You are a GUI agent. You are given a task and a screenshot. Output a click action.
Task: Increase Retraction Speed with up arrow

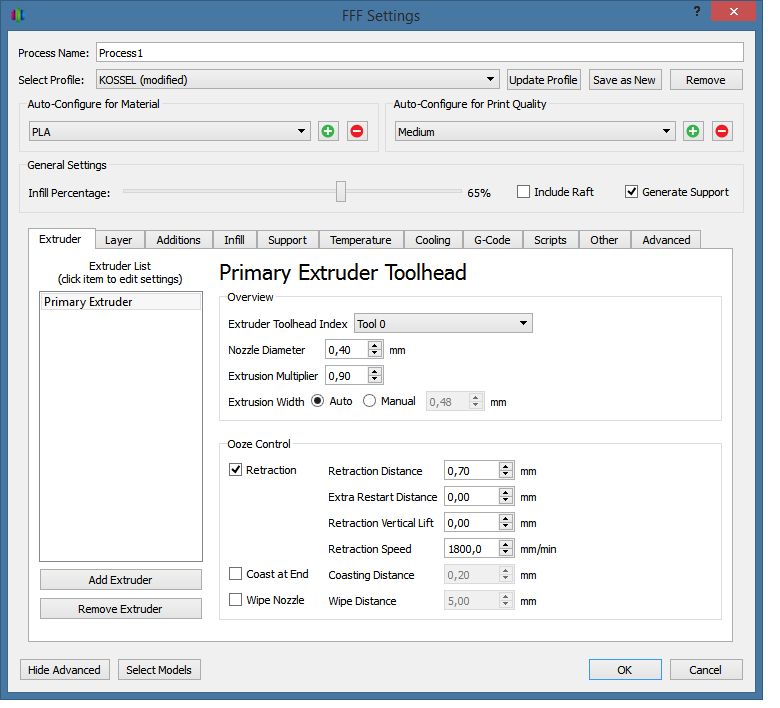506,544
